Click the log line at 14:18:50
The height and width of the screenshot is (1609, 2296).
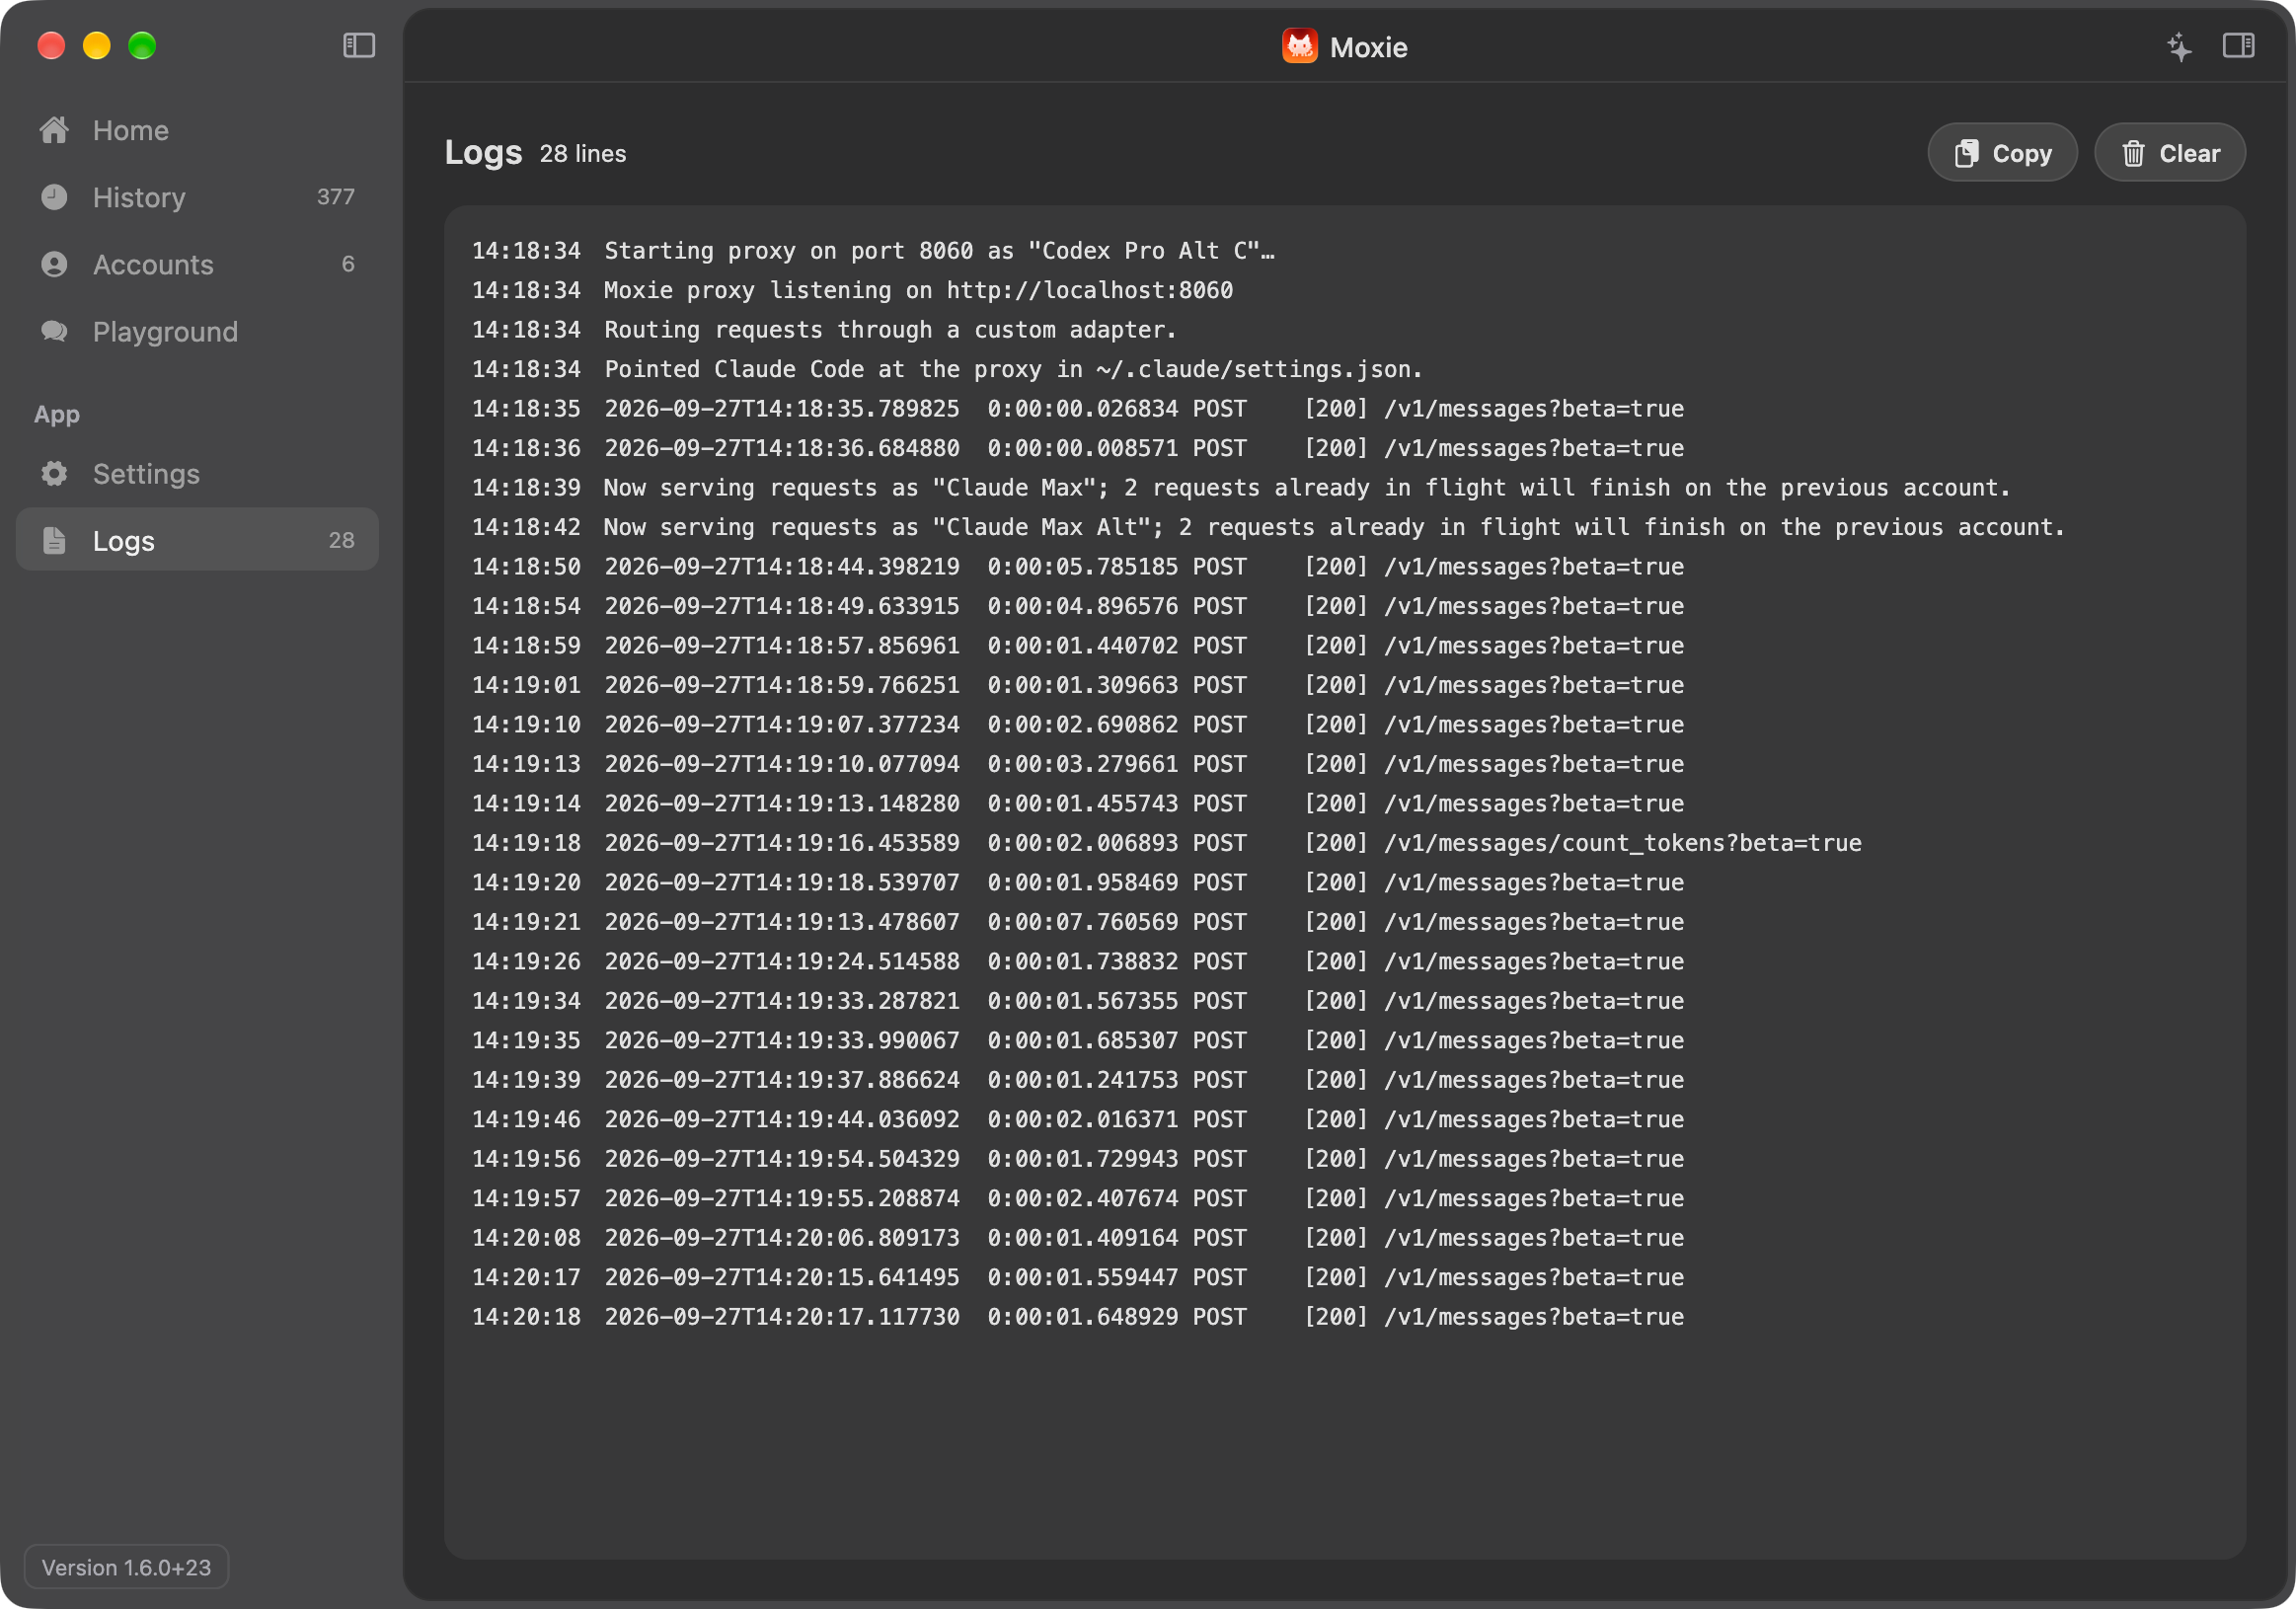(1077, 567)
